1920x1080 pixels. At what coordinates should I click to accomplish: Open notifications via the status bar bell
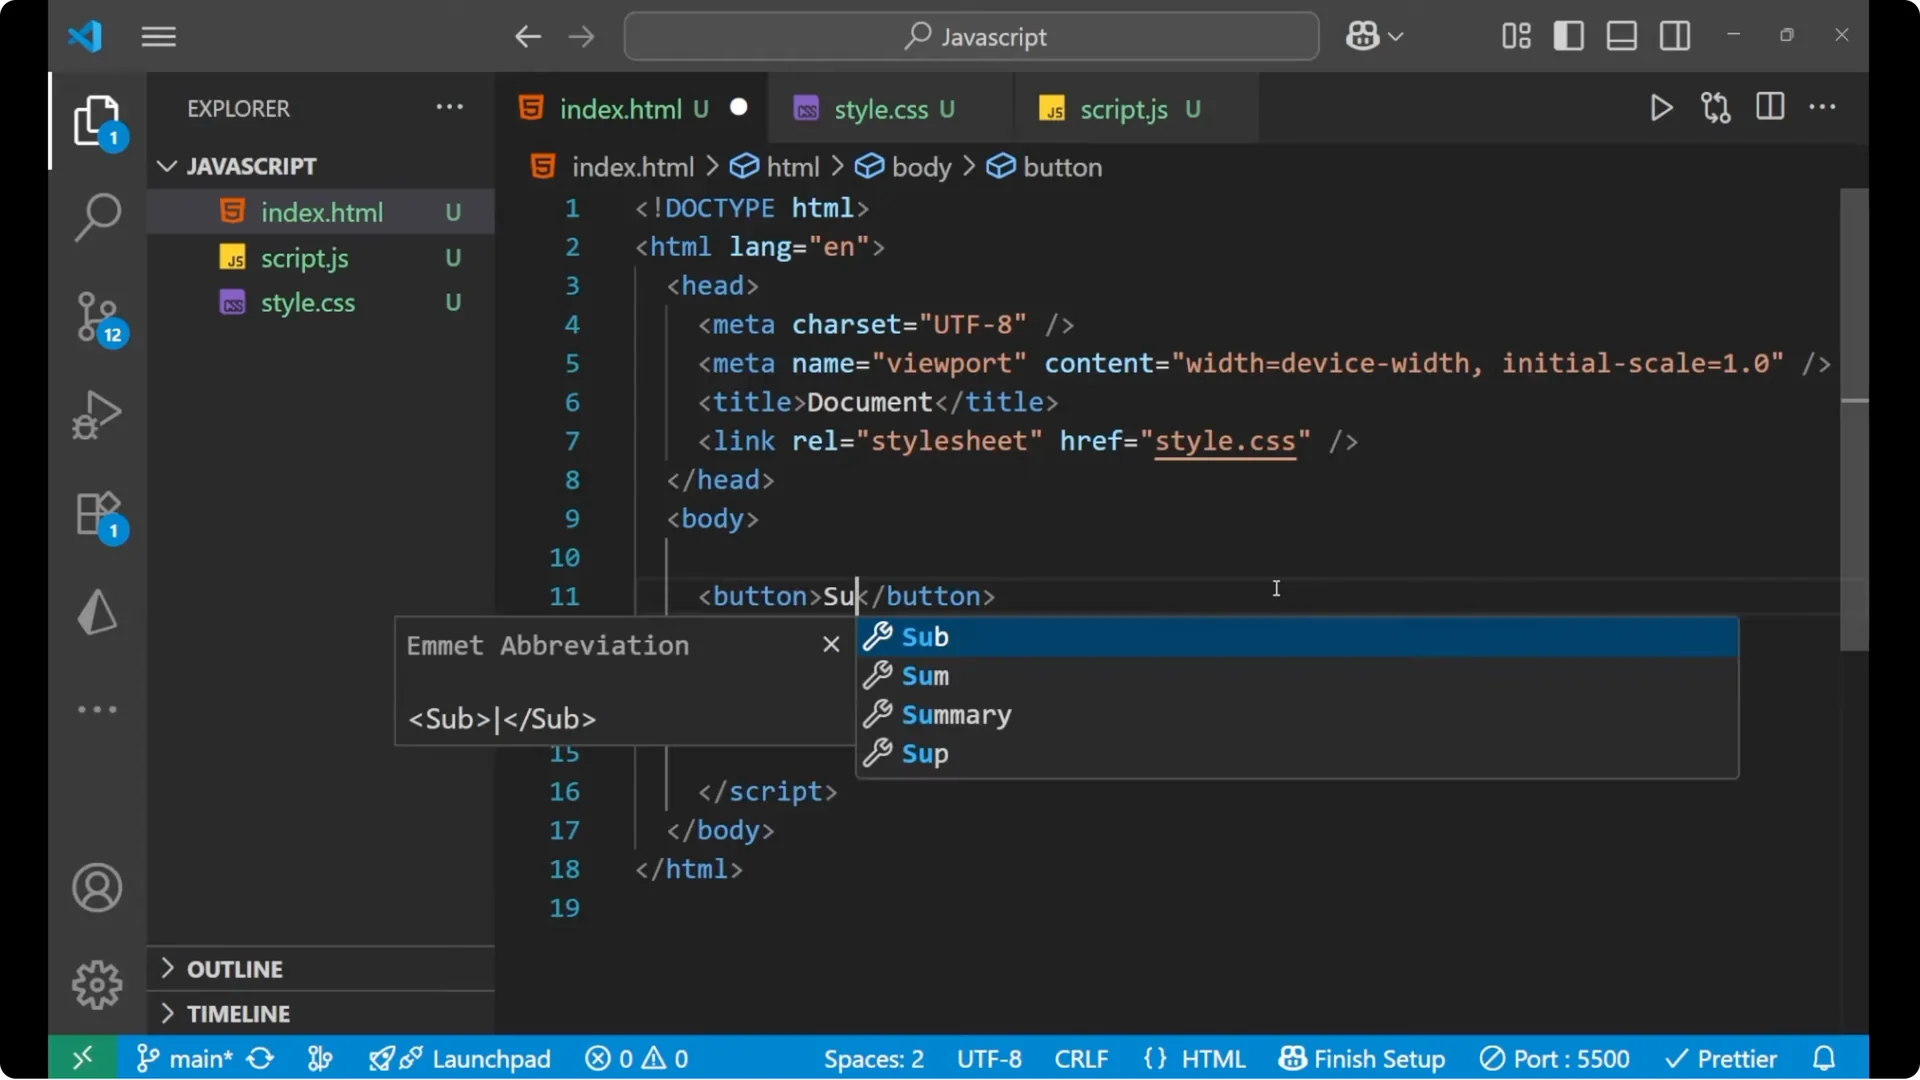[1824, 1058]
